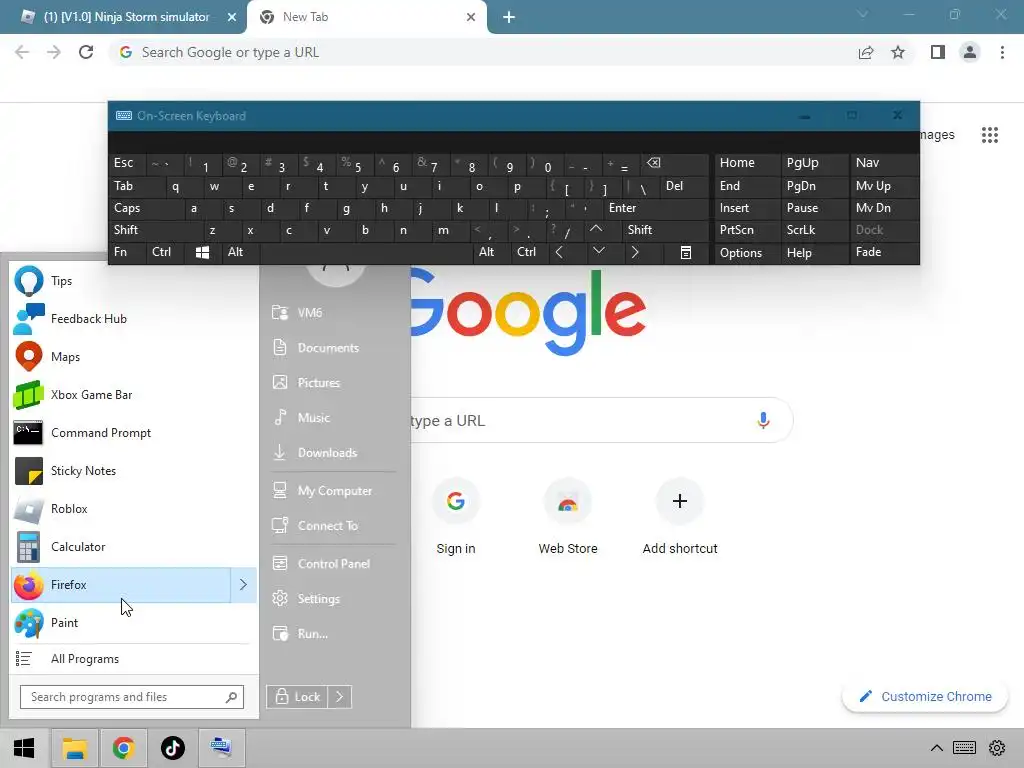The height and width of the screenshot is (768, 1024).
Task: Switch to Chrome in the taskbar
Action: [x=123, y=748]
